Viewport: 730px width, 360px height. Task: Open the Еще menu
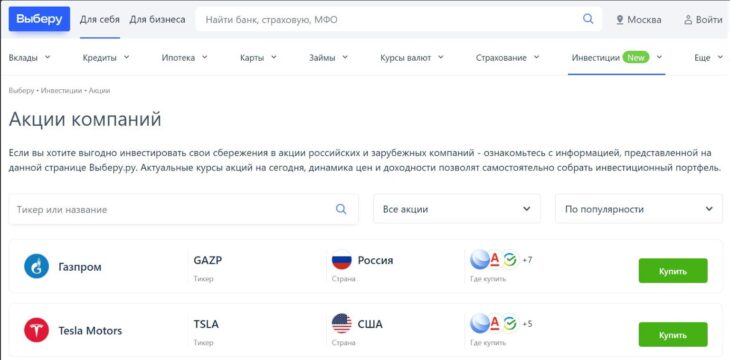[709, 58]
